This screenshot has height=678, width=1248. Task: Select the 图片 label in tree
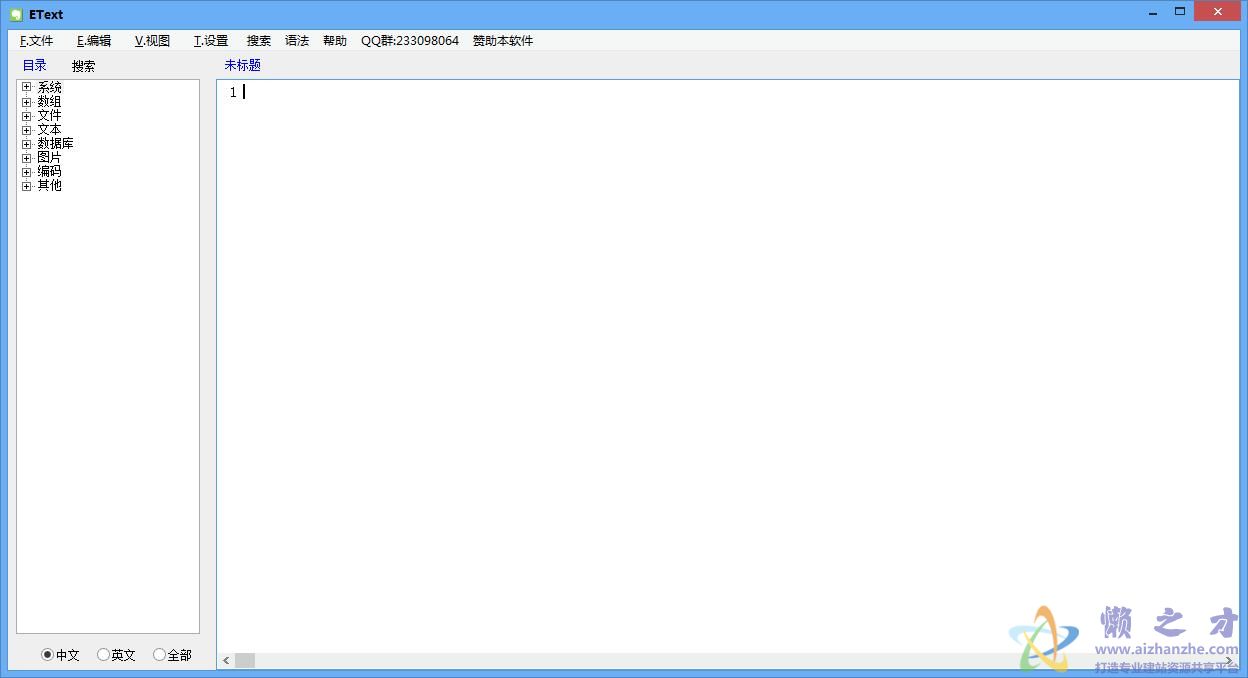tap(50, 158)
